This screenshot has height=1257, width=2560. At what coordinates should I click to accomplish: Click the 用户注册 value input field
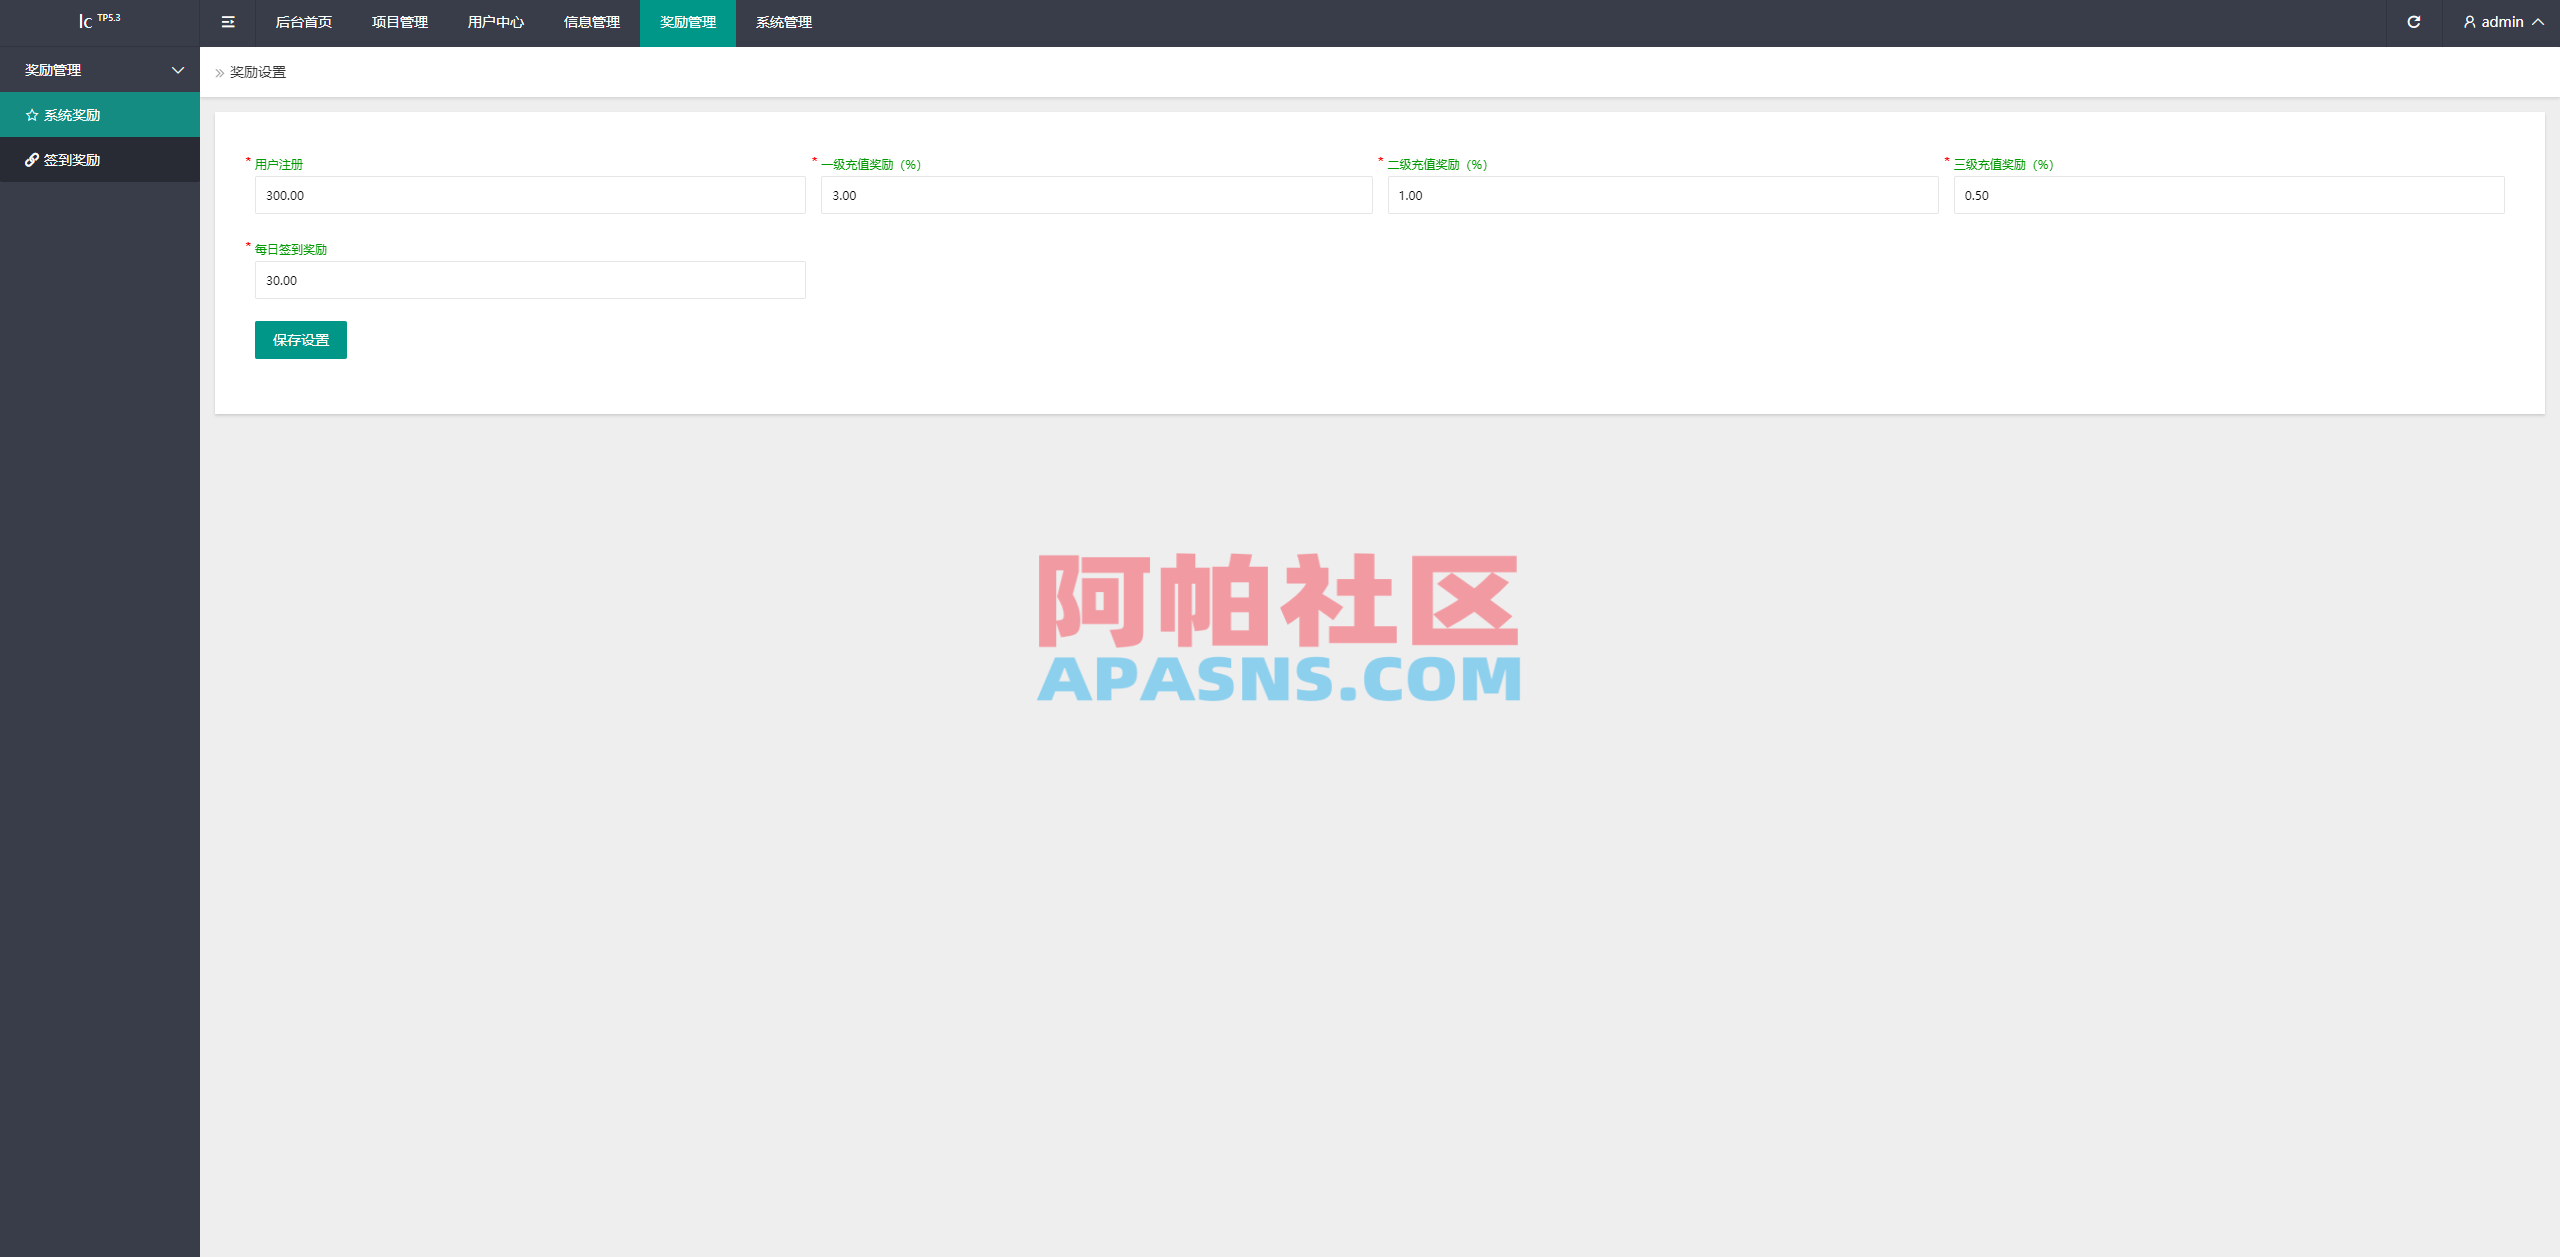coord(529,195)
